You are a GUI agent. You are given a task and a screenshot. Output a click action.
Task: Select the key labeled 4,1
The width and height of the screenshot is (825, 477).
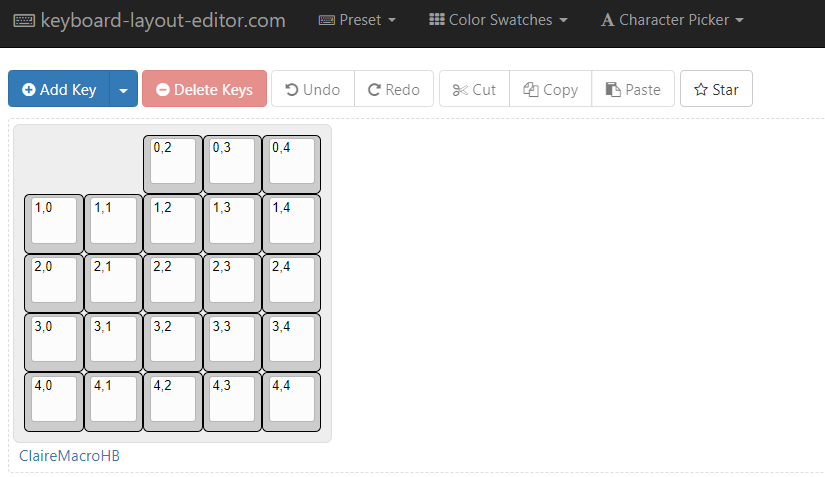(x=114, y=402)
